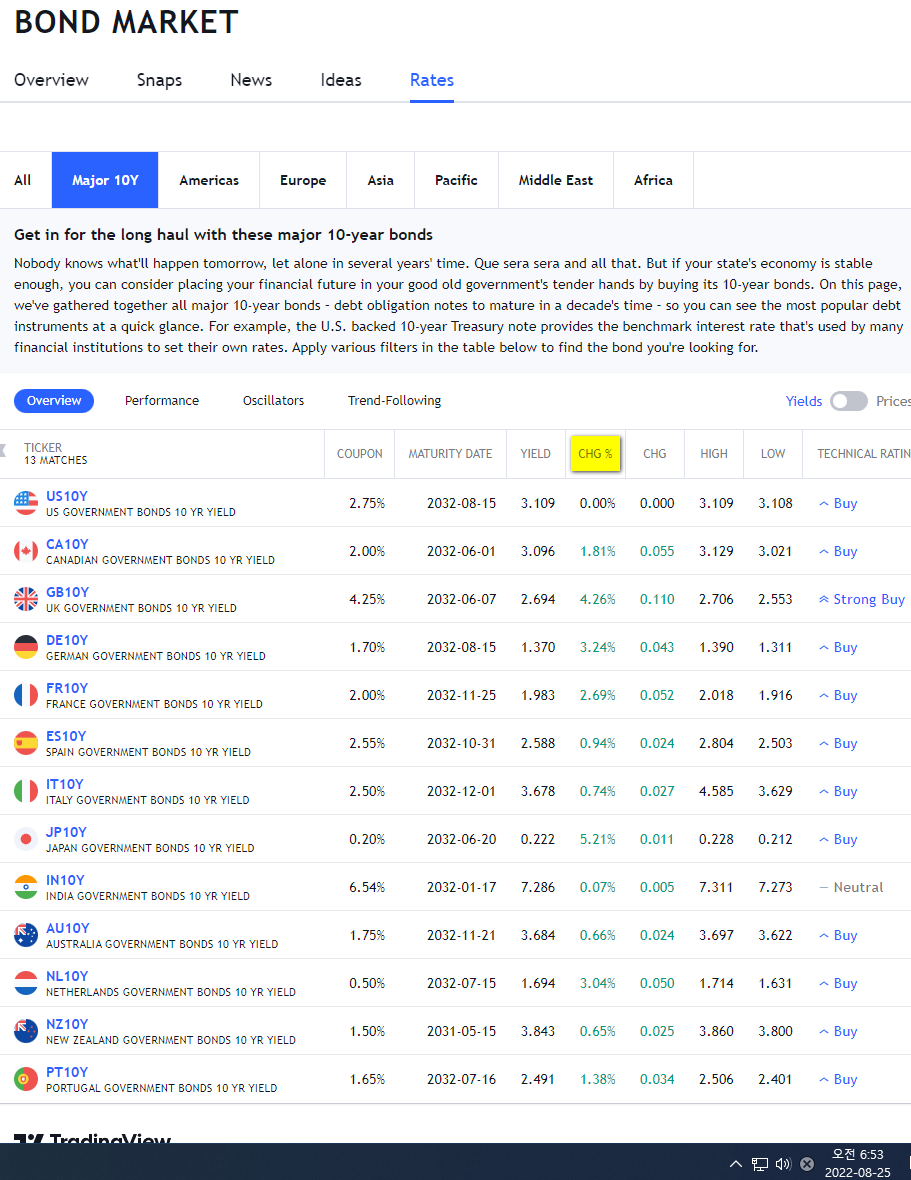Sort by the CHG % column header

point(595,454)
